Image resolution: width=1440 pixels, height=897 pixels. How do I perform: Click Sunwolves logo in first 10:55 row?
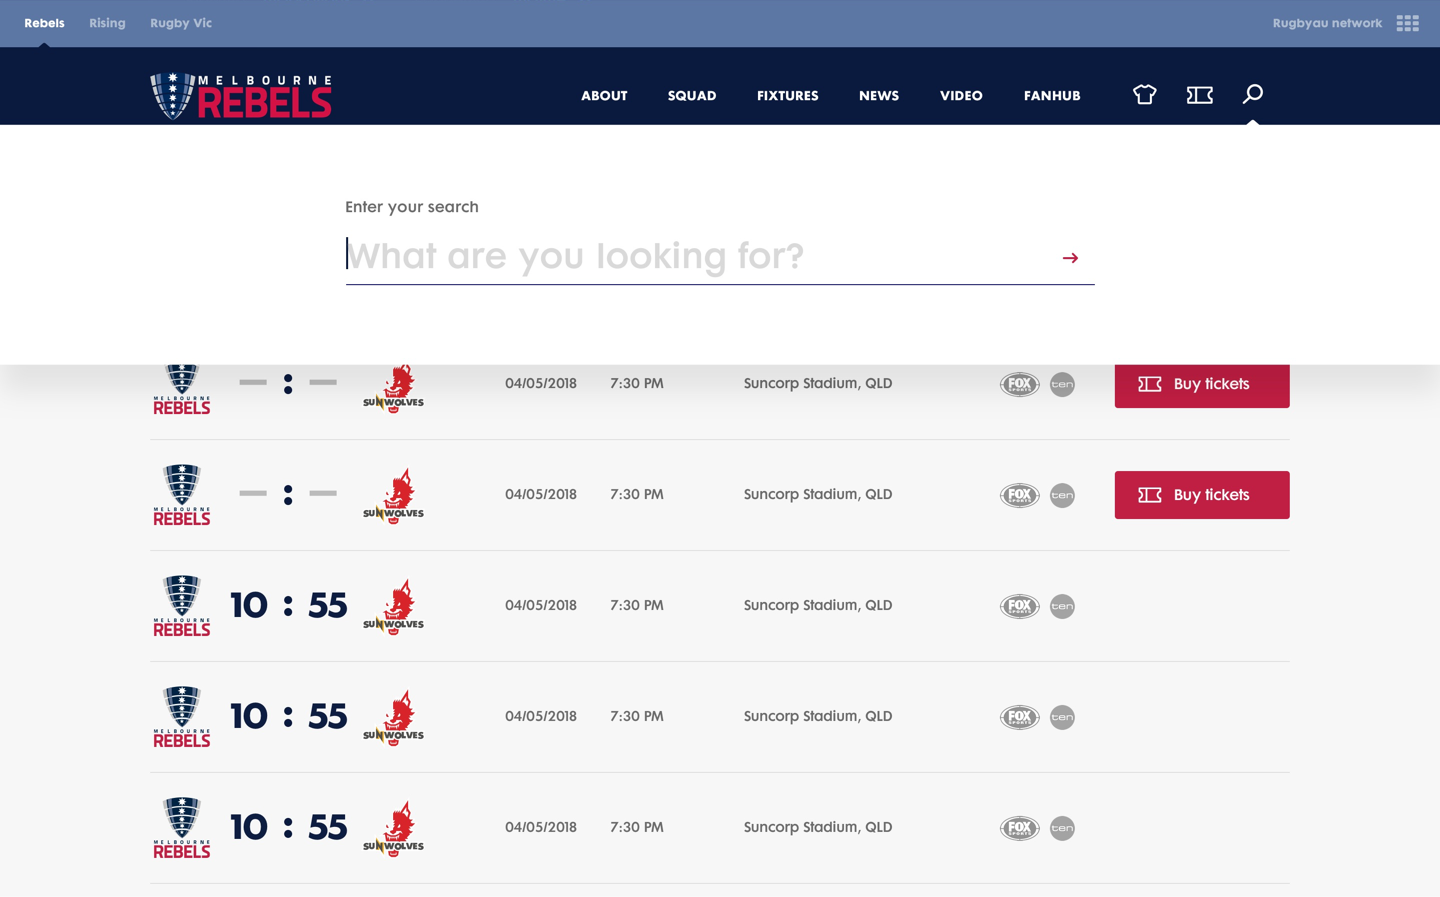point(394,607)
